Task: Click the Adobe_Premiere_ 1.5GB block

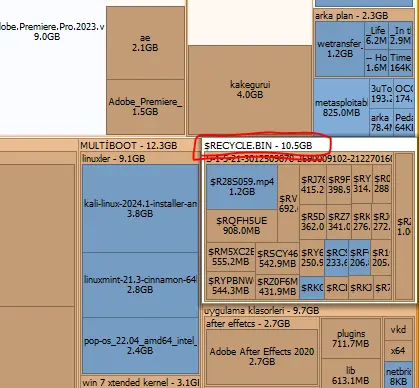Action: (x=145, y=107)
